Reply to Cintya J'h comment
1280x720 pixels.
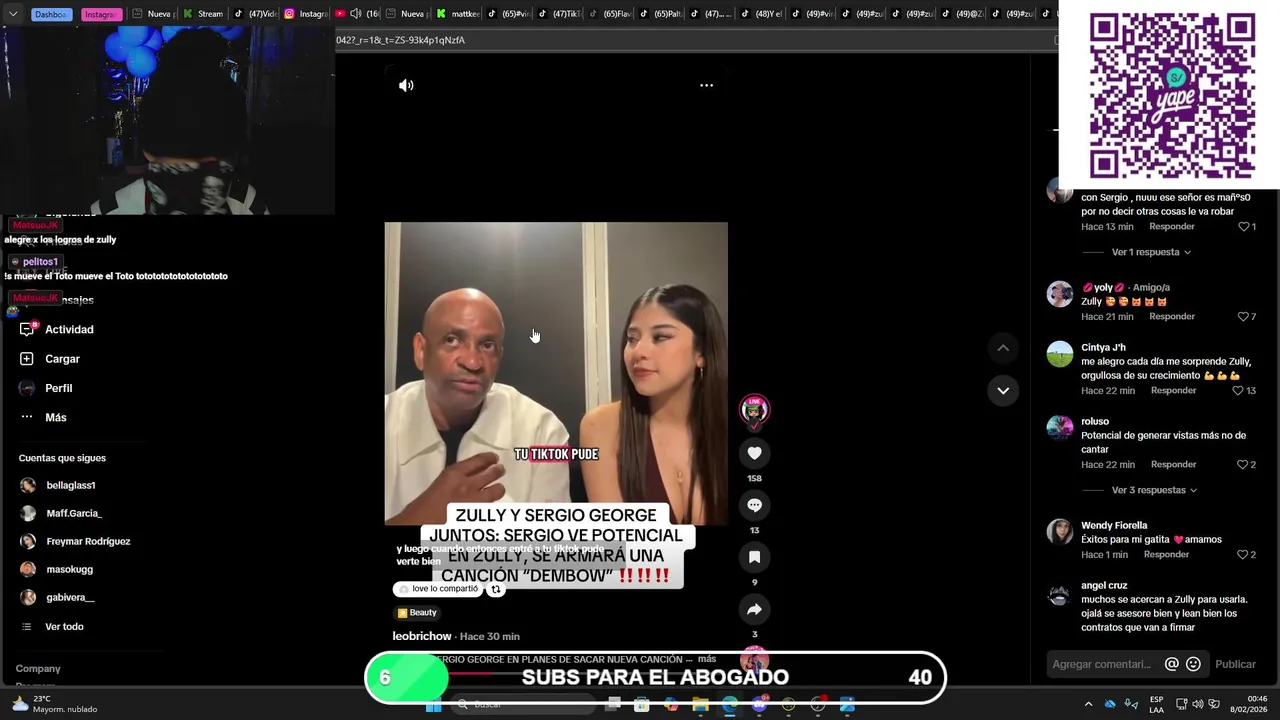(x=1173, y=391)
